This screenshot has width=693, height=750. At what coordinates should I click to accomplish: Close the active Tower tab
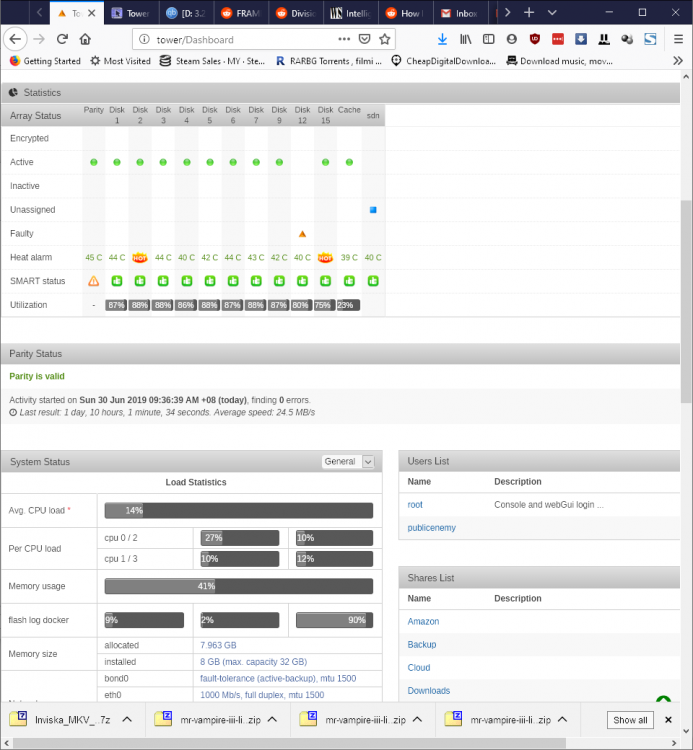click(x=92, y=13)
